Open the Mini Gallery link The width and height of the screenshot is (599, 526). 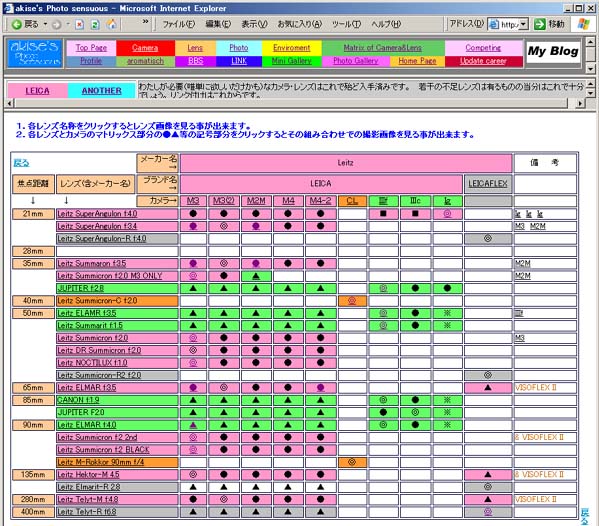point(291,61)
